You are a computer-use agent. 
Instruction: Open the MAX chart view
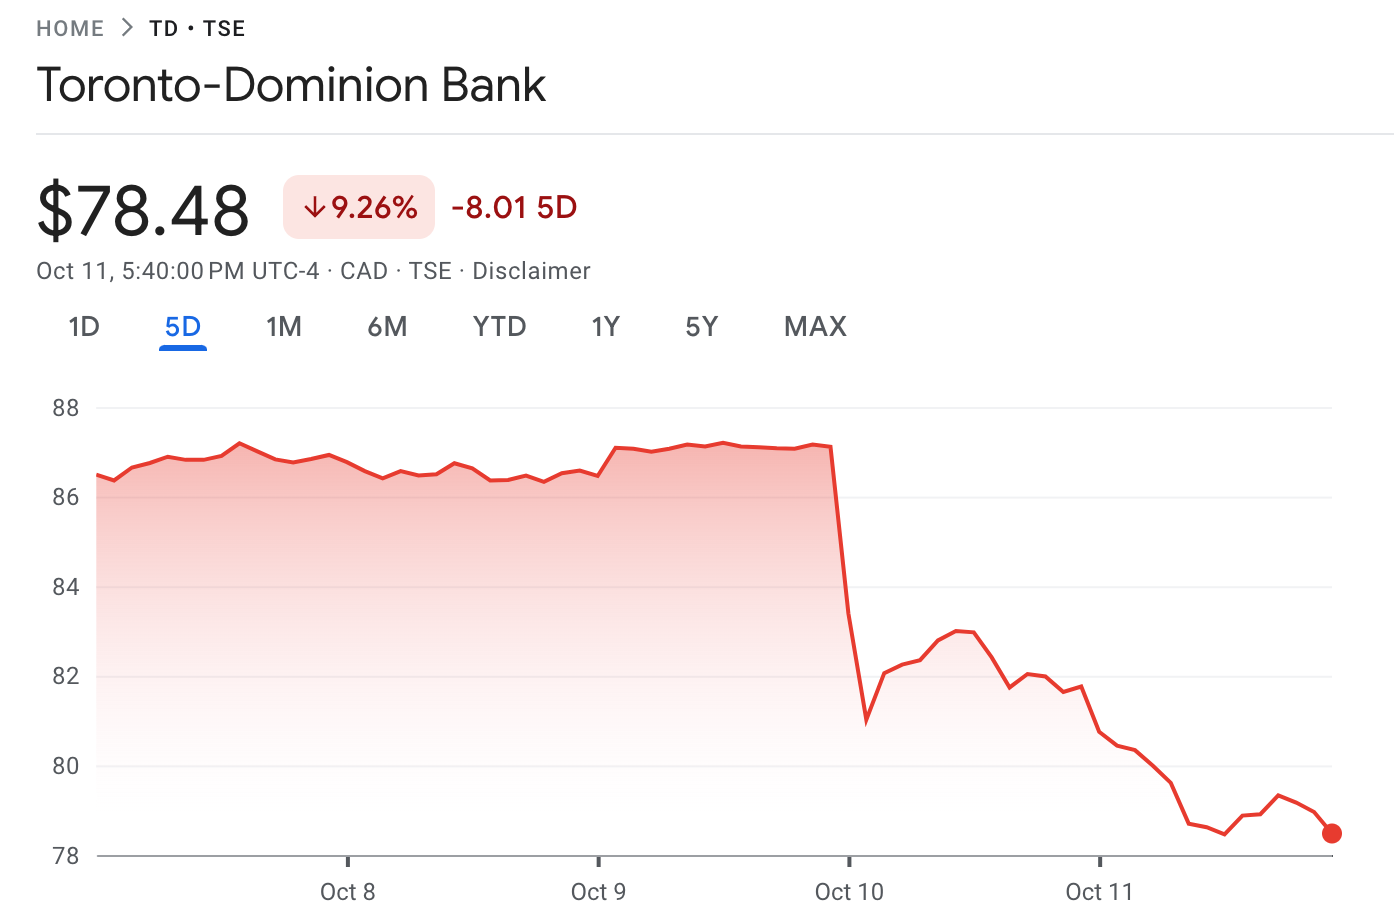point(815,327)
